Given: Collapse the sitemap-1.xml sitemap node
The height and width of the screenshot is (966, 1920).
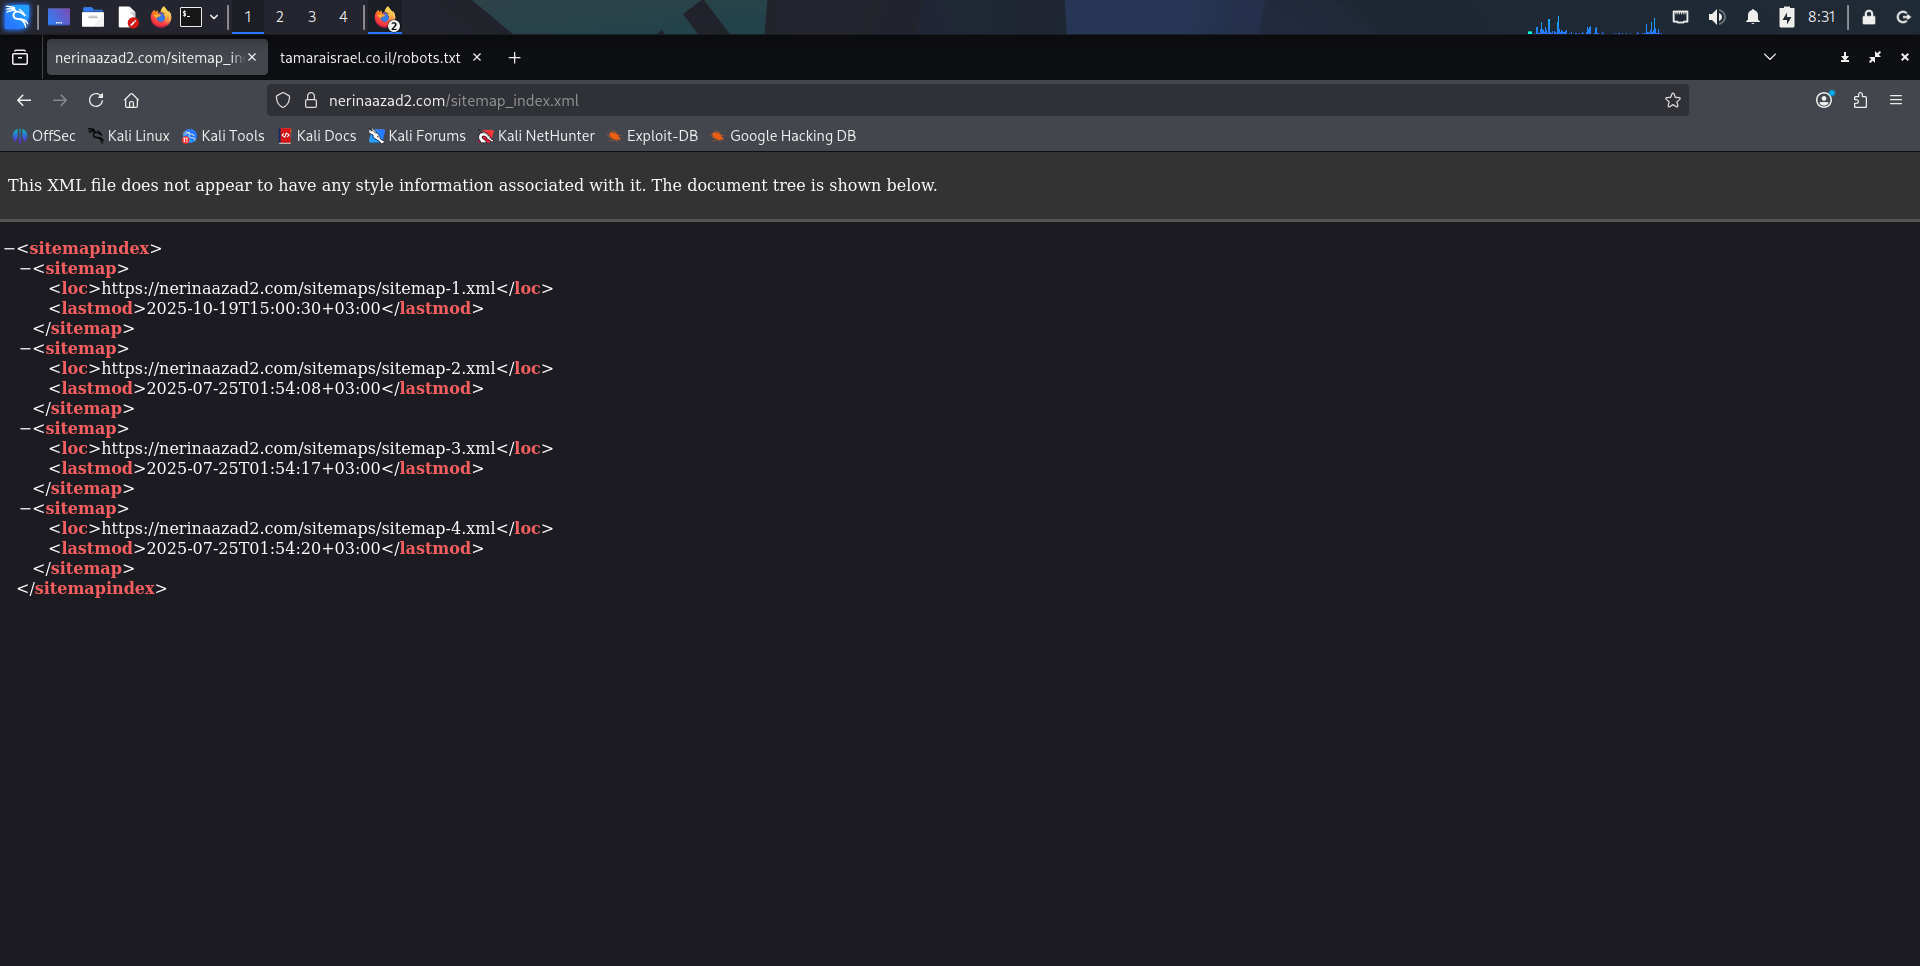Looking at the screenshot, I should (25, 268).
